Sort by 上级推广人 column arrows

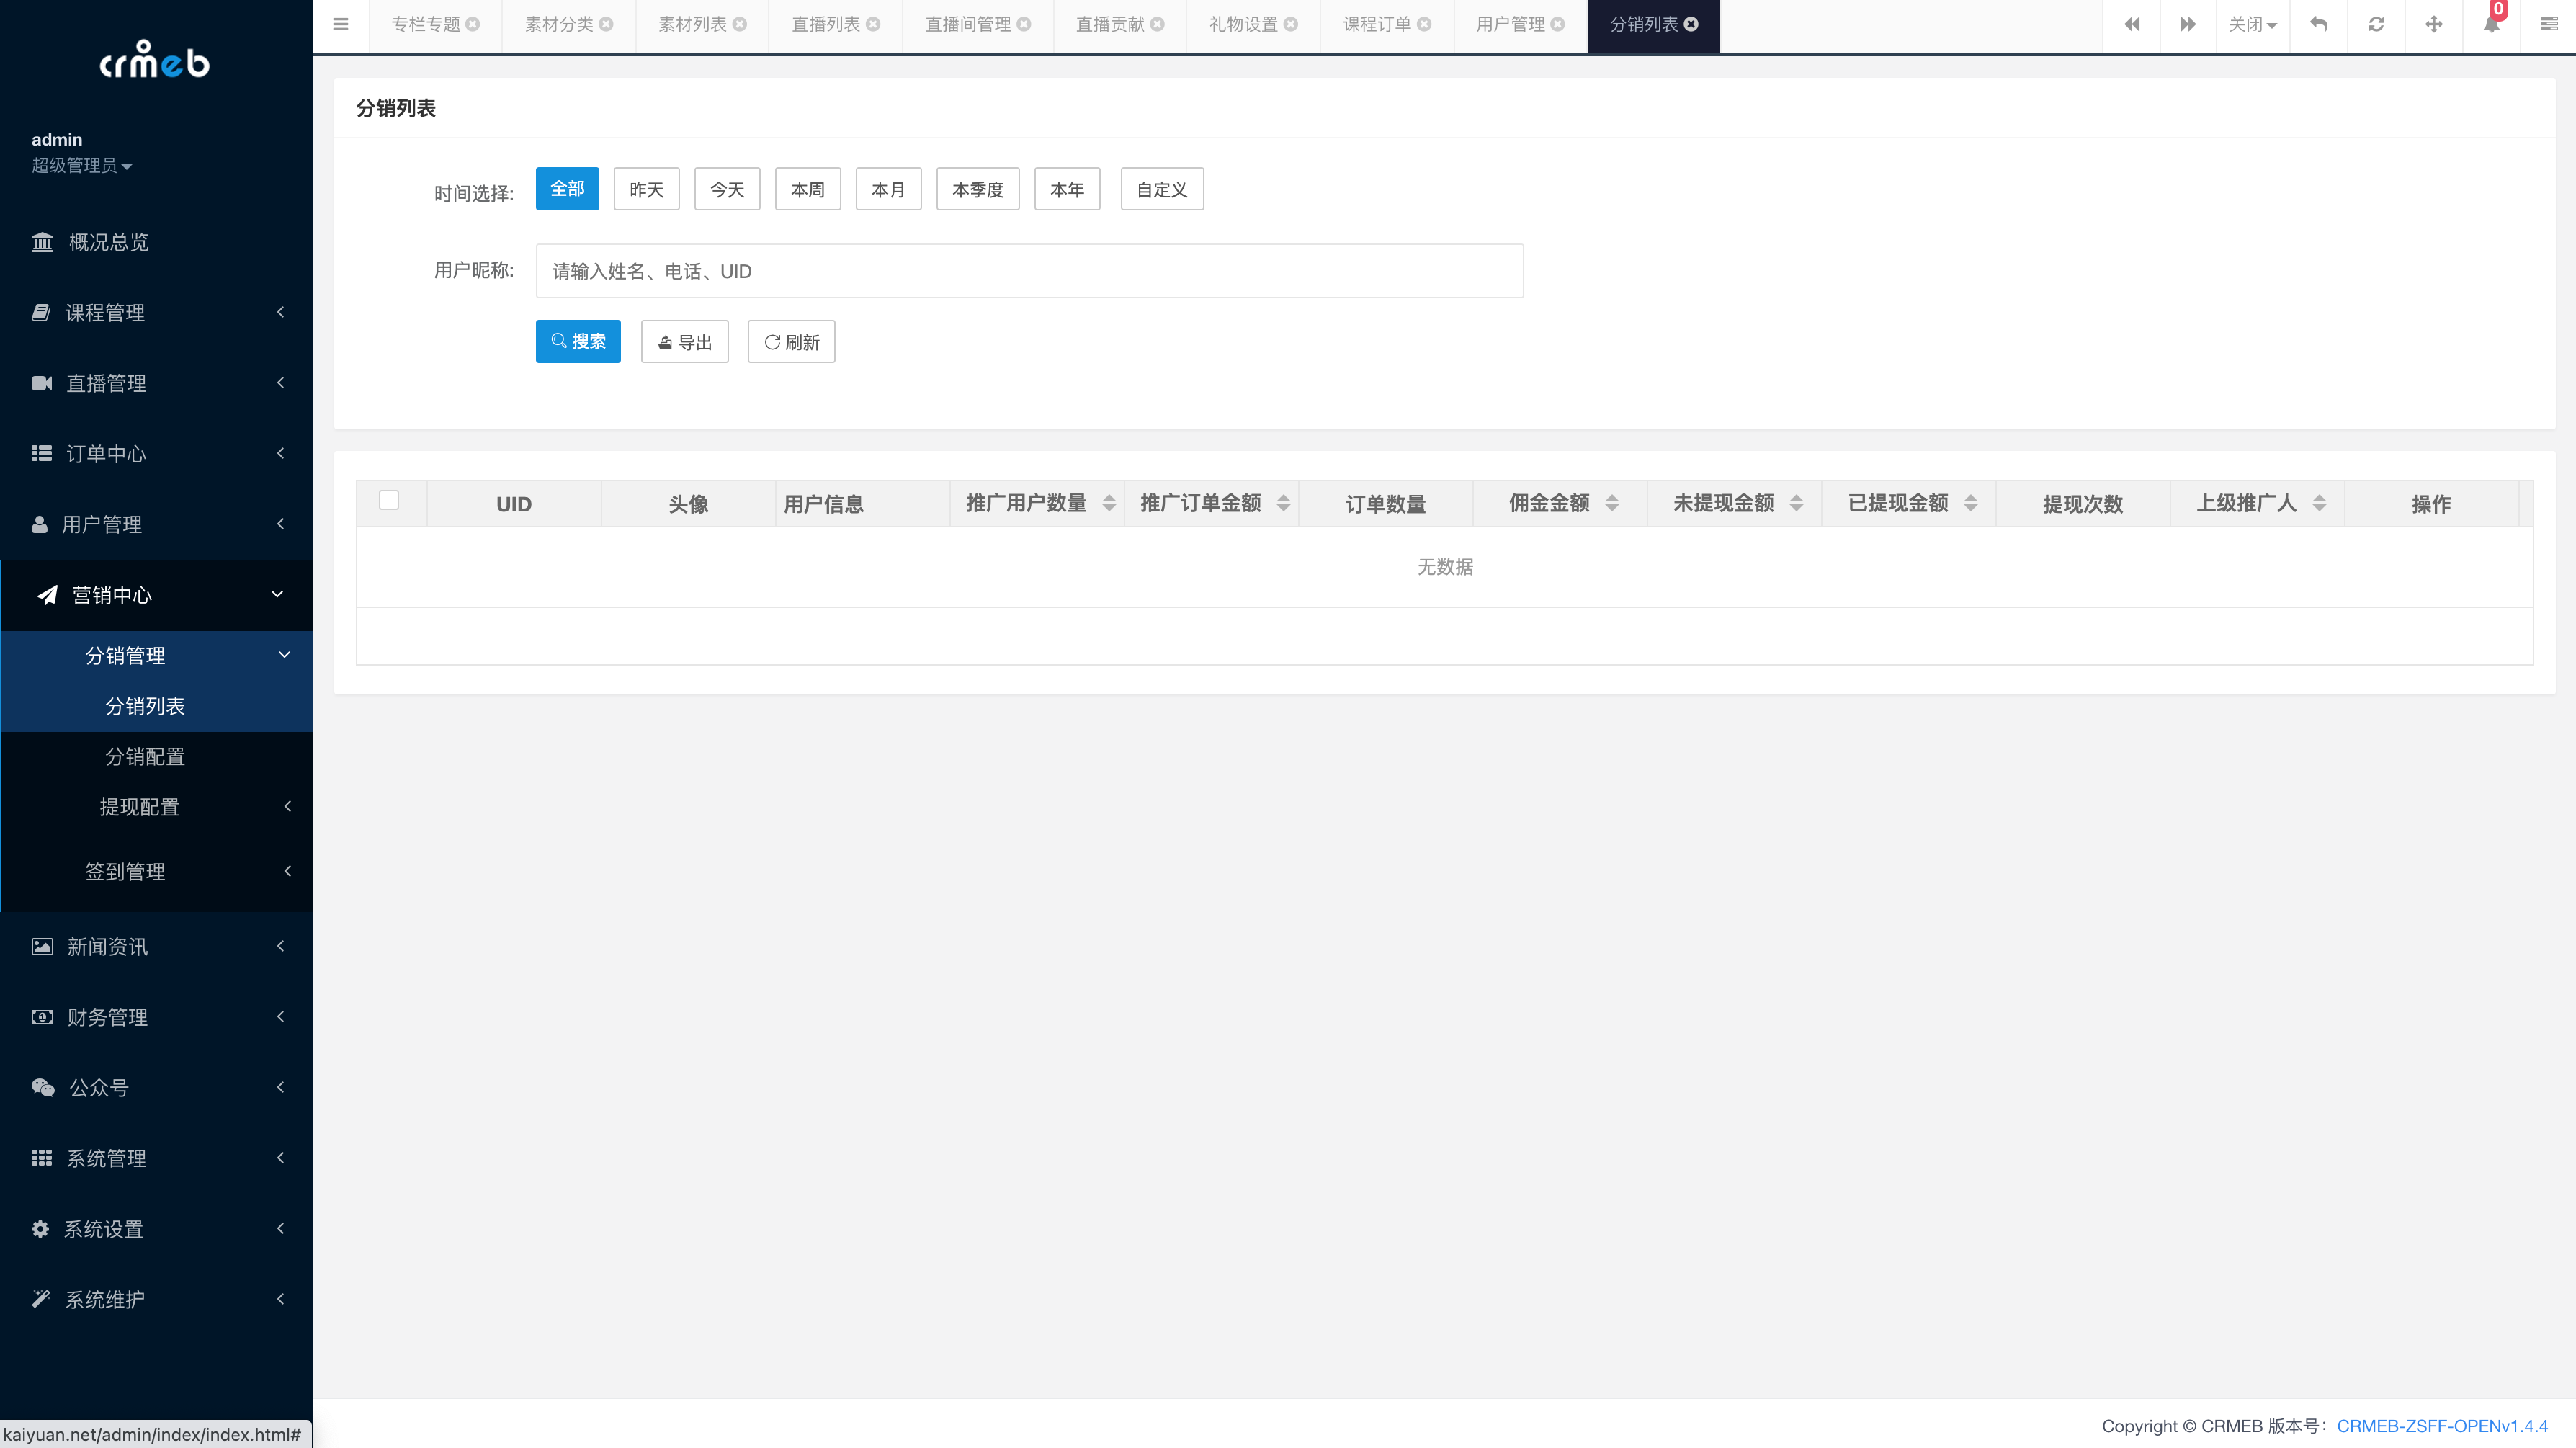tap(2319, 504)
